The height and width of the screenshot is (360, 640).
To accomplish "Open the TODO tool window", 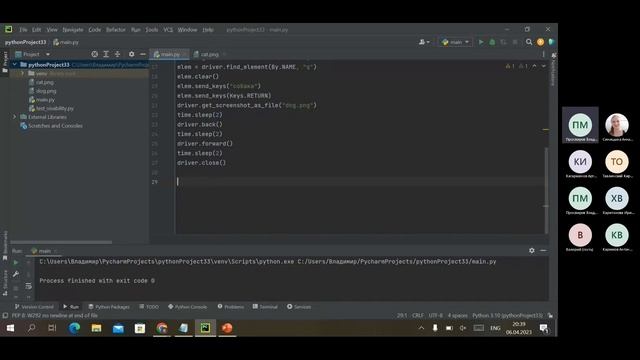I will click(x=149, y=307).
